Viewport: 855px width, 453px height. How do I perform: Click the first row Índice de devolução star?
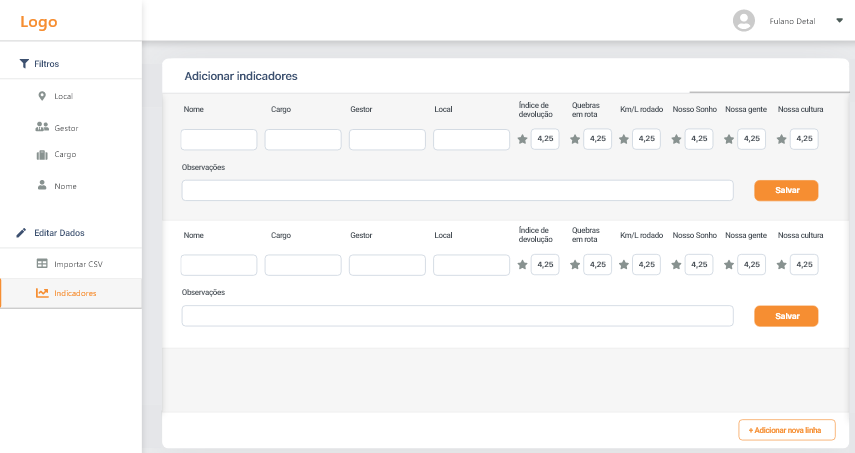522,139
